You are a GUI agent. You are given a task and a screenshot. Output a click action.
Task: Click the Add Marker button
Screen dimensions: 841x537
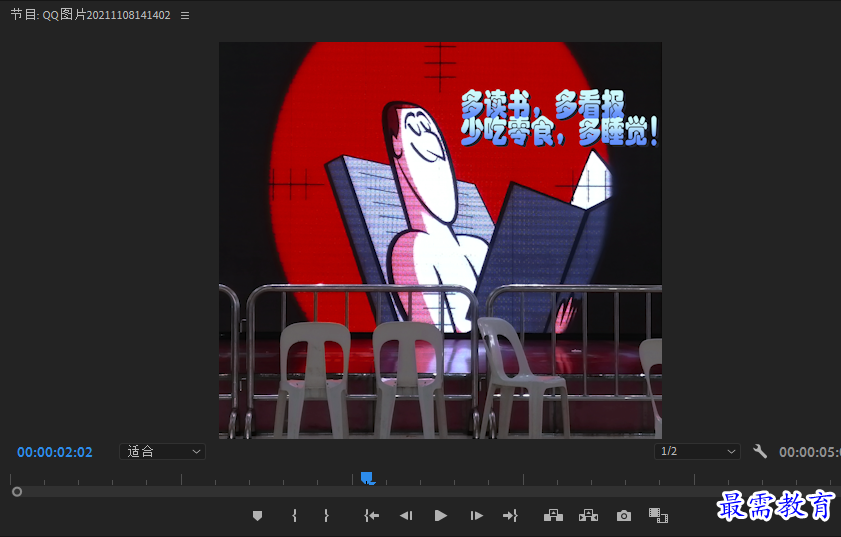tap(257, 516)
